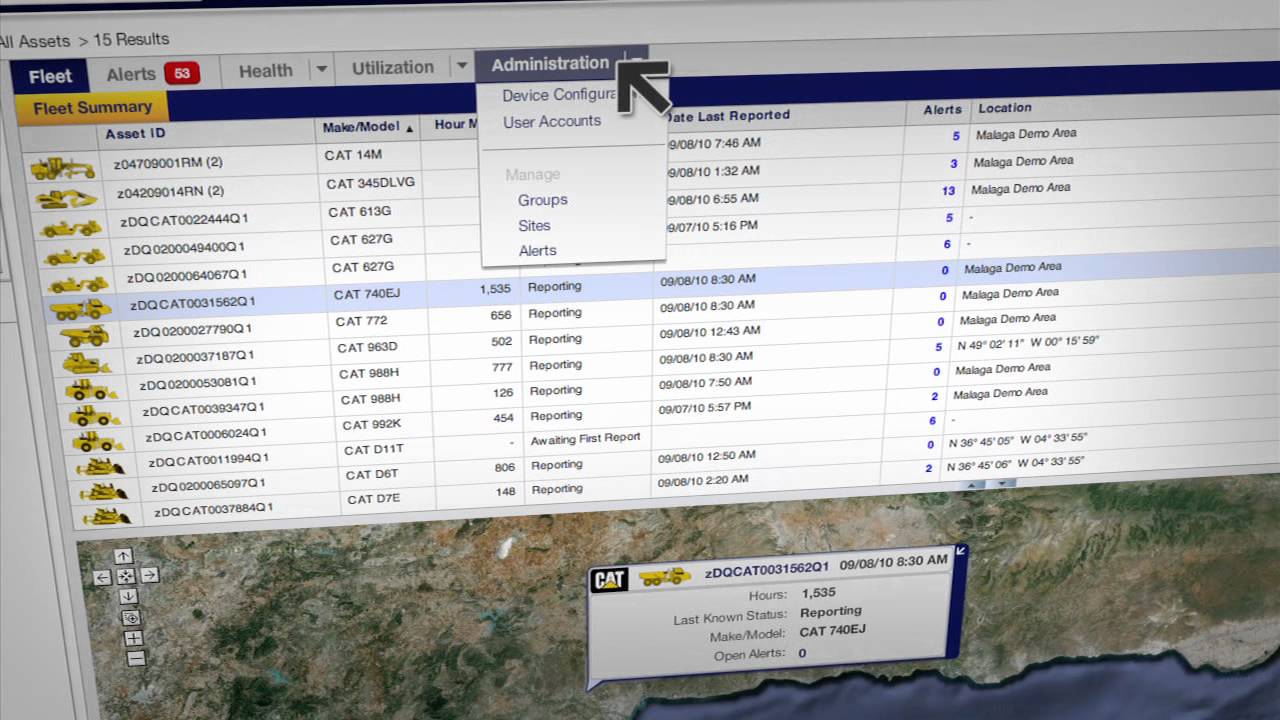Open the Alerts tab with 53 badge
Viewport: 1280px width, 720px height.
153,74
